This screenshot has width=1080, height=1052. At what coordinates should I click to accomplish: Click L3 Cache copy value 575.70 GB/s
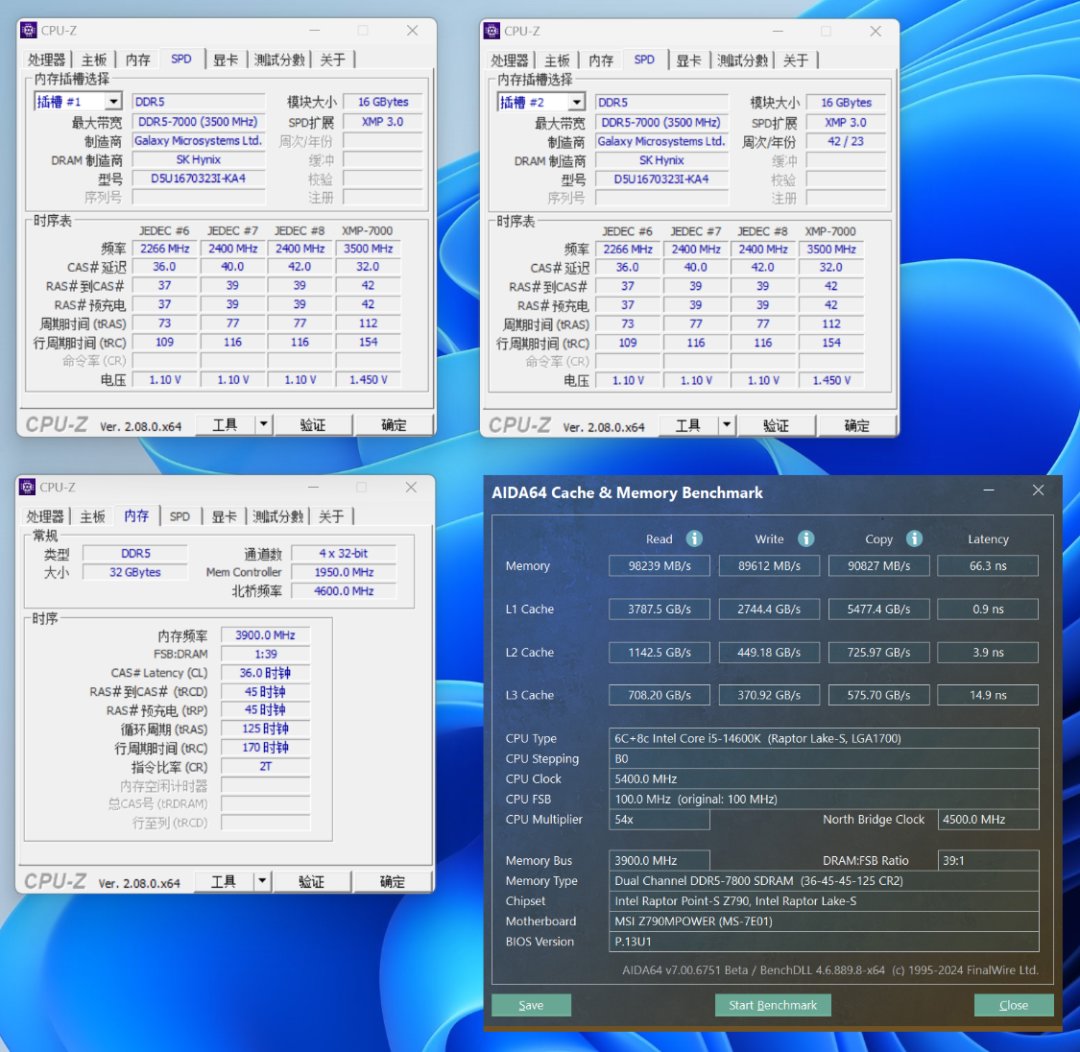(879, 695)
